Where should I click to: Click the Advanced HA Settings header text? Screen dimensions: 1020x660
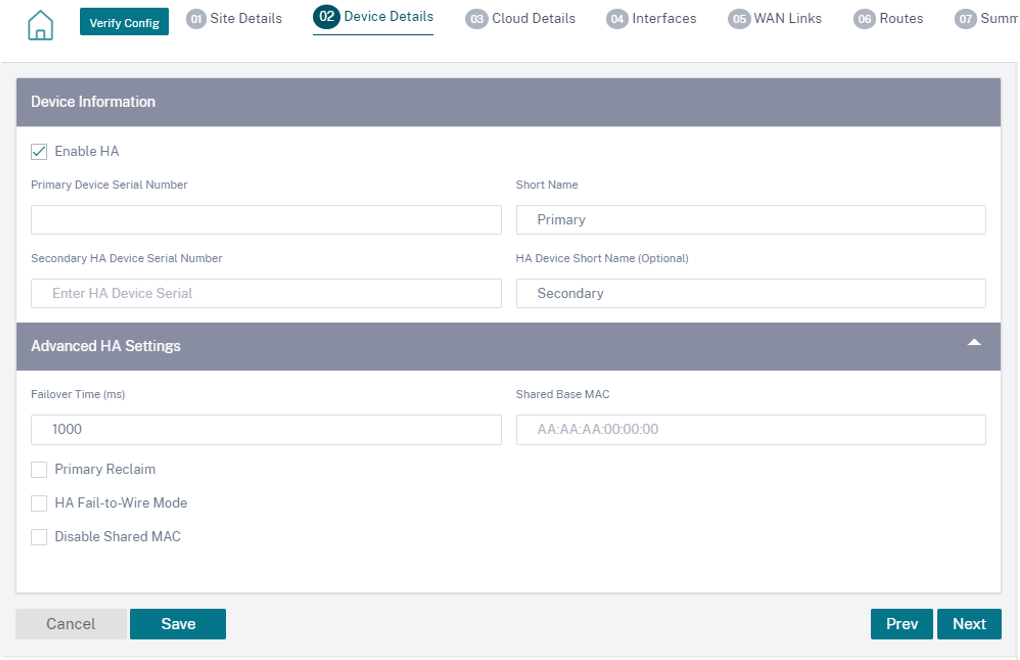[x=106, y=346]
